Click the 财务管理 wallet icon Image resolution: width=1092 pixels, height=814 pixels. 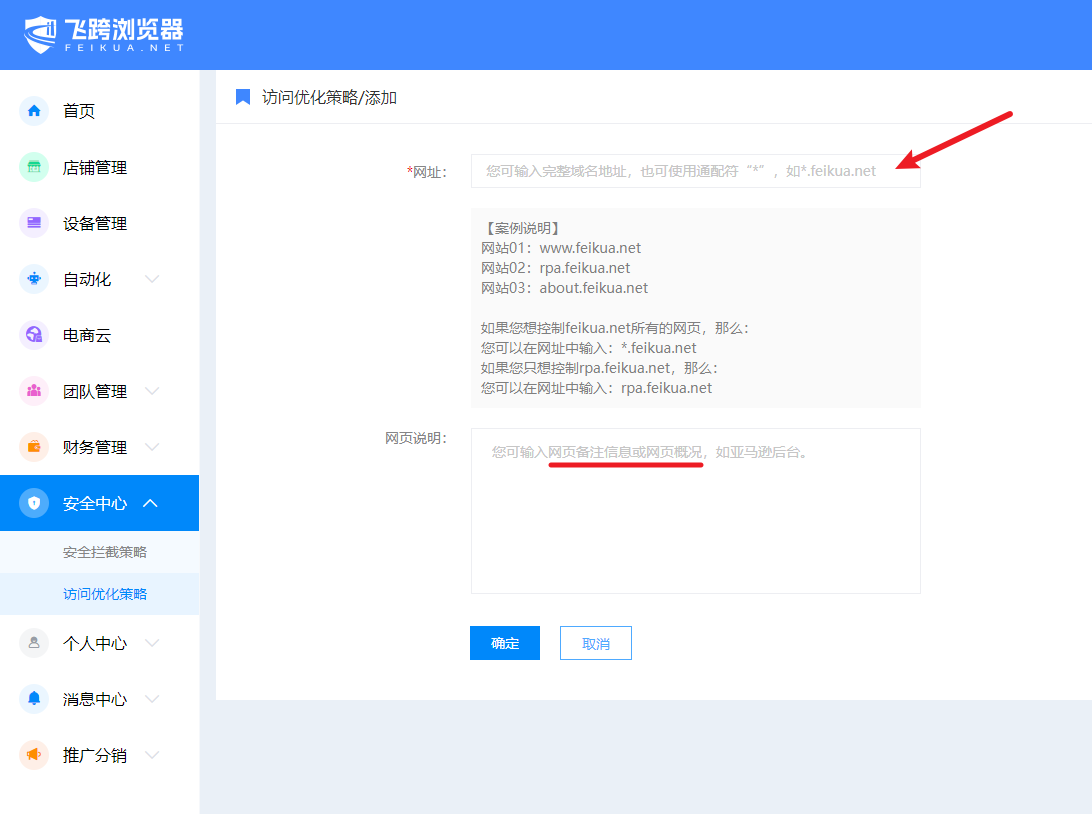pyautogui.click(x=34, y=447)
